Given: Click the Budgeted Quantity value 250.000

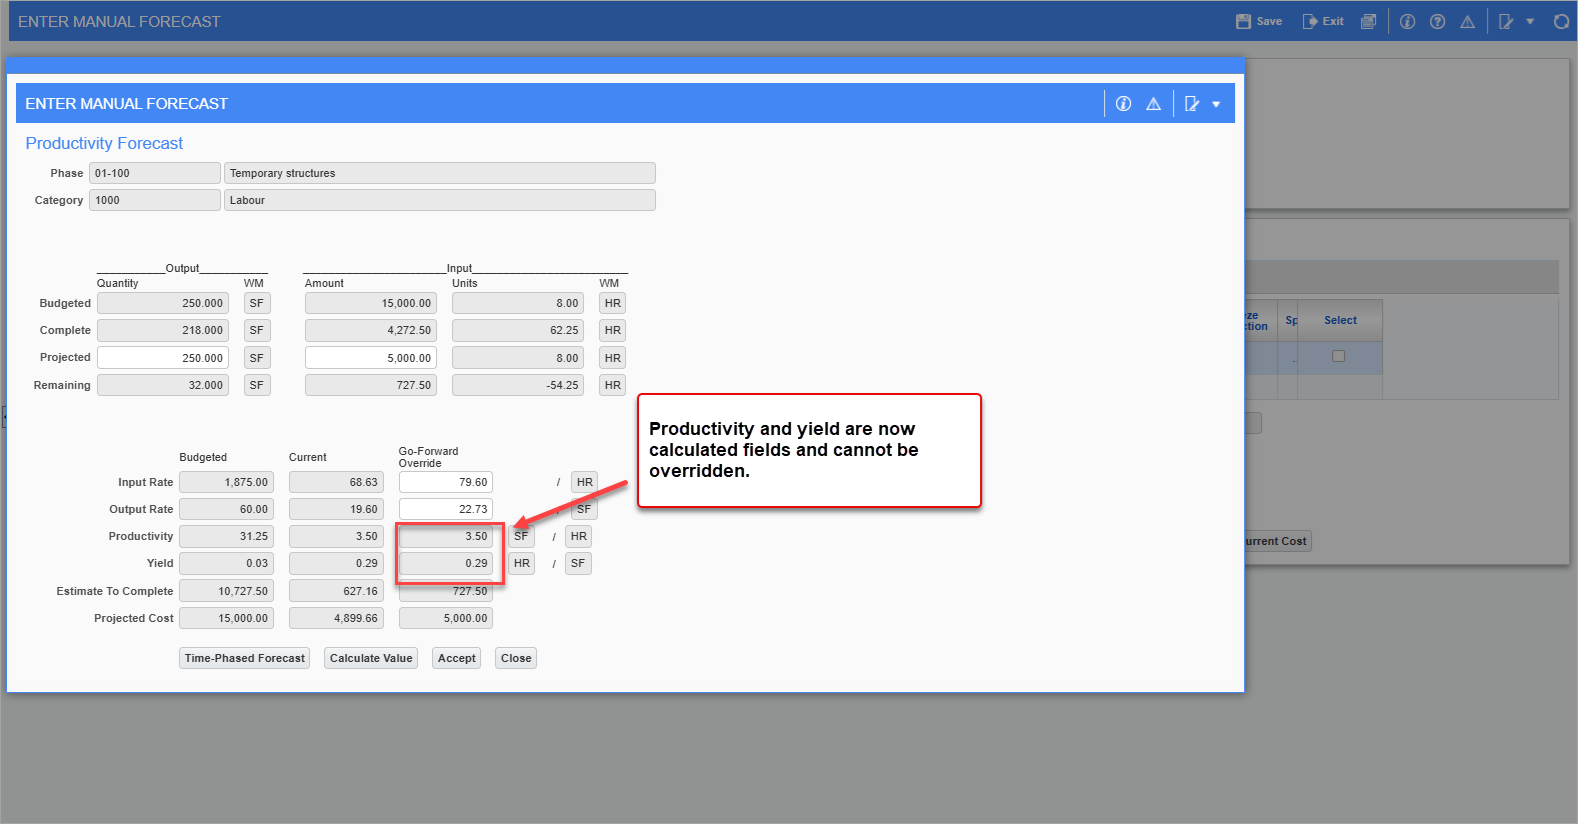Looking at the screenshot, I should pos(163,303).
